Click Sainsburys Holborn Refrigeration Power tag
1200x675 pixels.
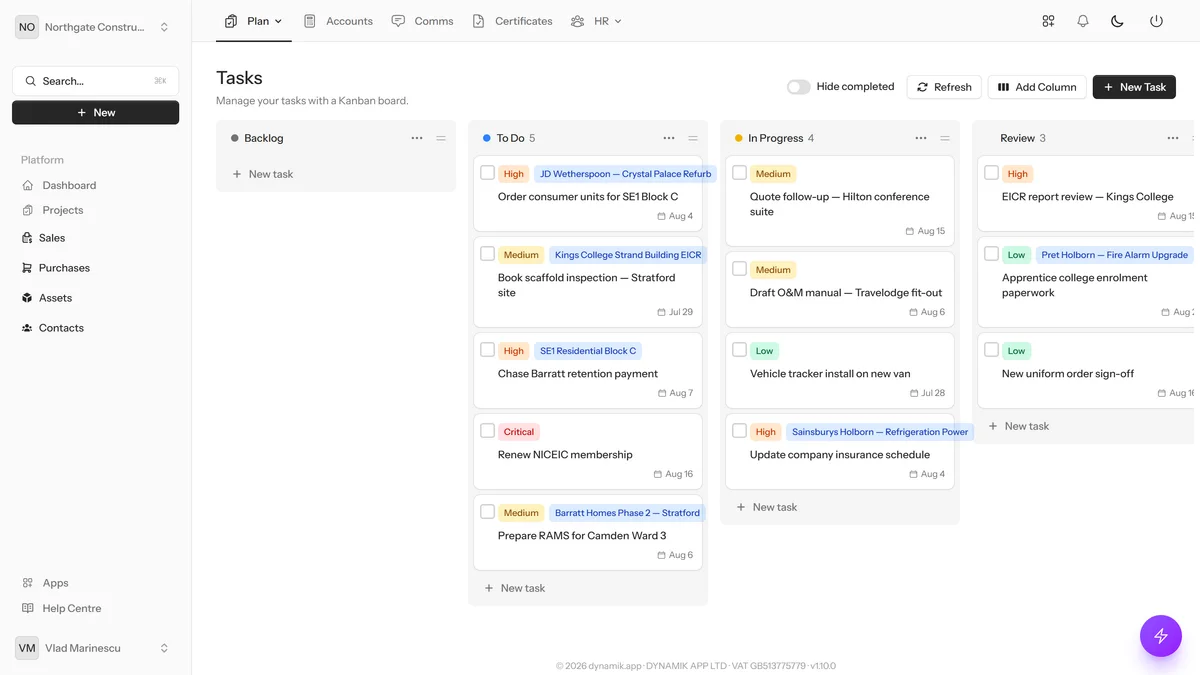[x=880, y=432]
